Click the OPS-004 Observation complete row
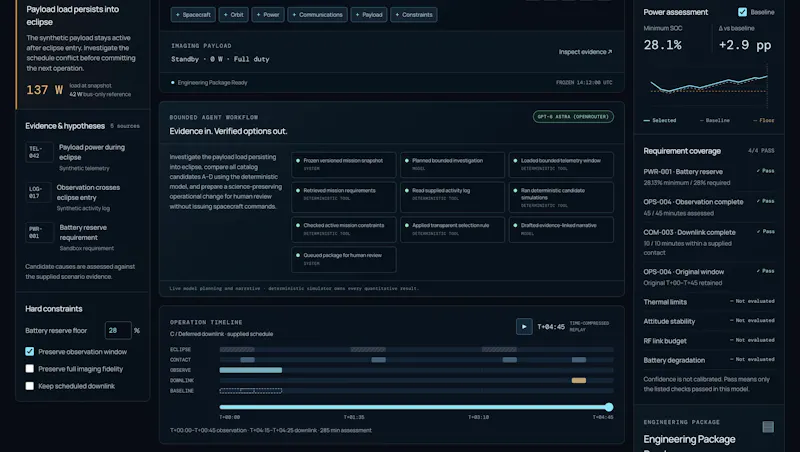Viewport: 800px width, 452px height. 709,208
